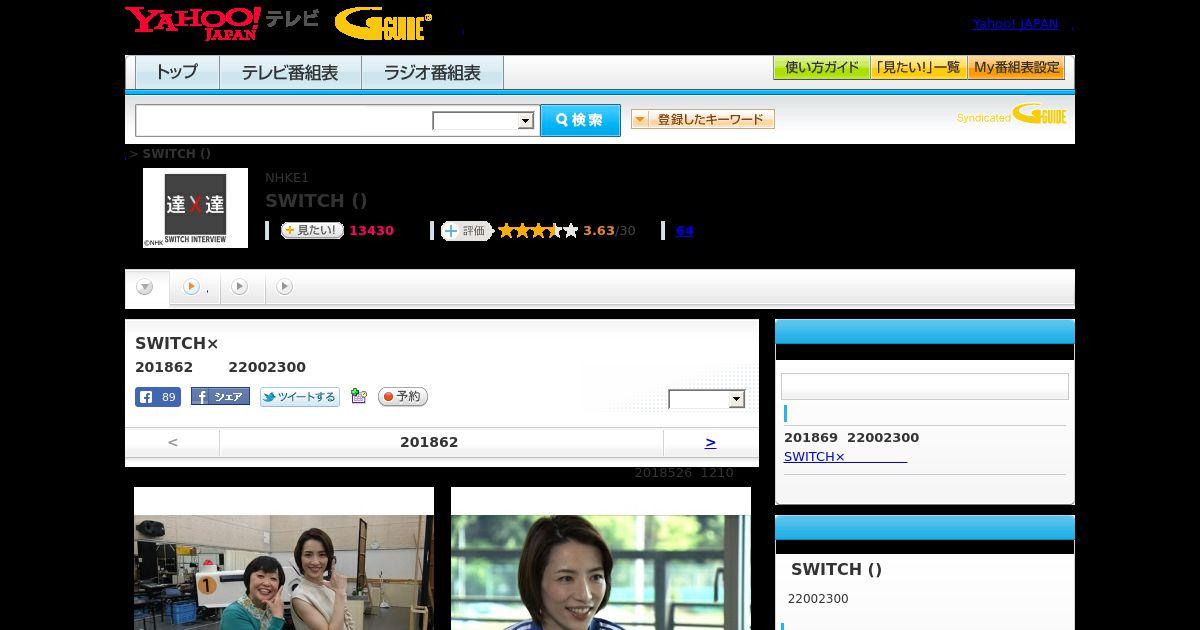Select the first tab with gray down-arrow

click(x=146, y=288)
